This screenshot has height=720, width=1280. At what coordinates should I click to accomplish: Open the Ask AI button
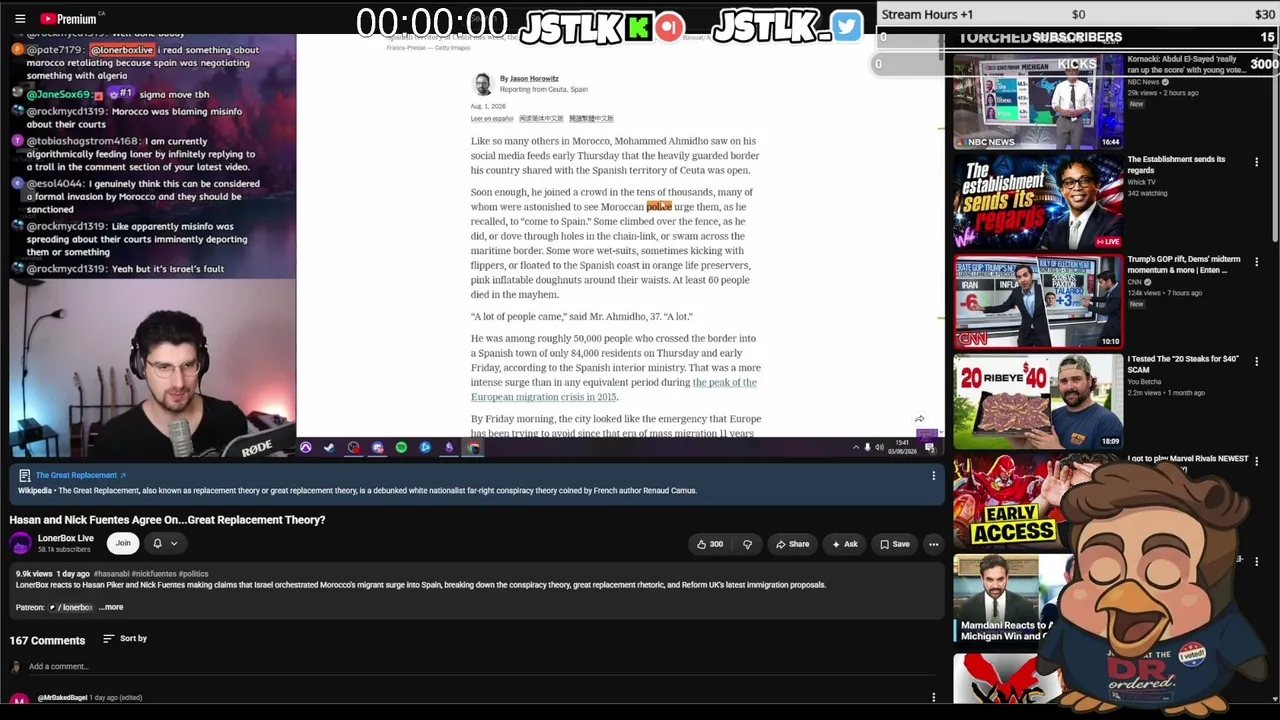coord(844,544)
